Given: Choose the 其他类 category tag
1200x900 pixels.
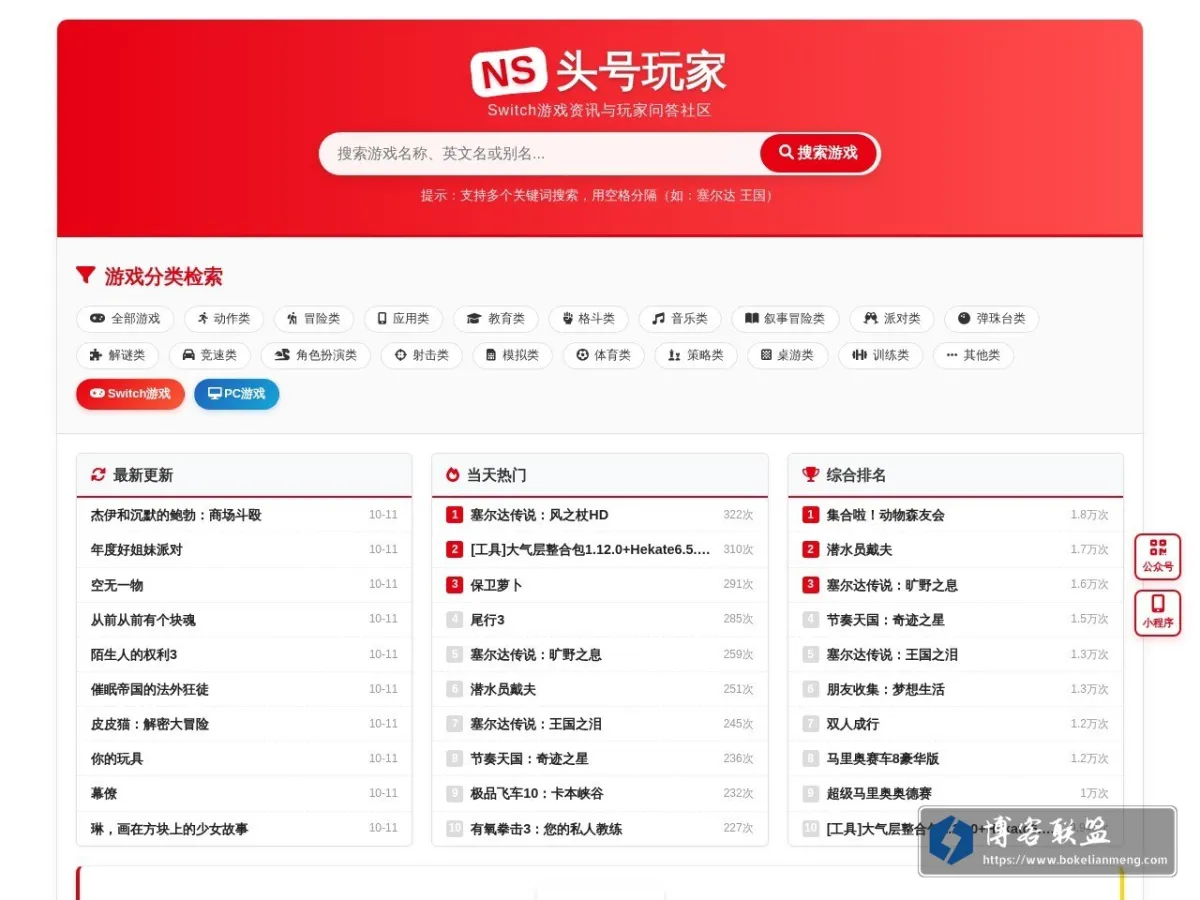Looking at the screenshot, I should (x=973, y=355).
